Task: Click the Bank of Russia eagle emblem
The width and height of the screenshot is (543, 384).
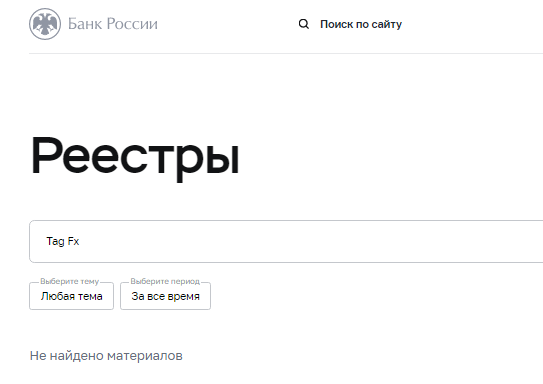Action: click(45, 24)
